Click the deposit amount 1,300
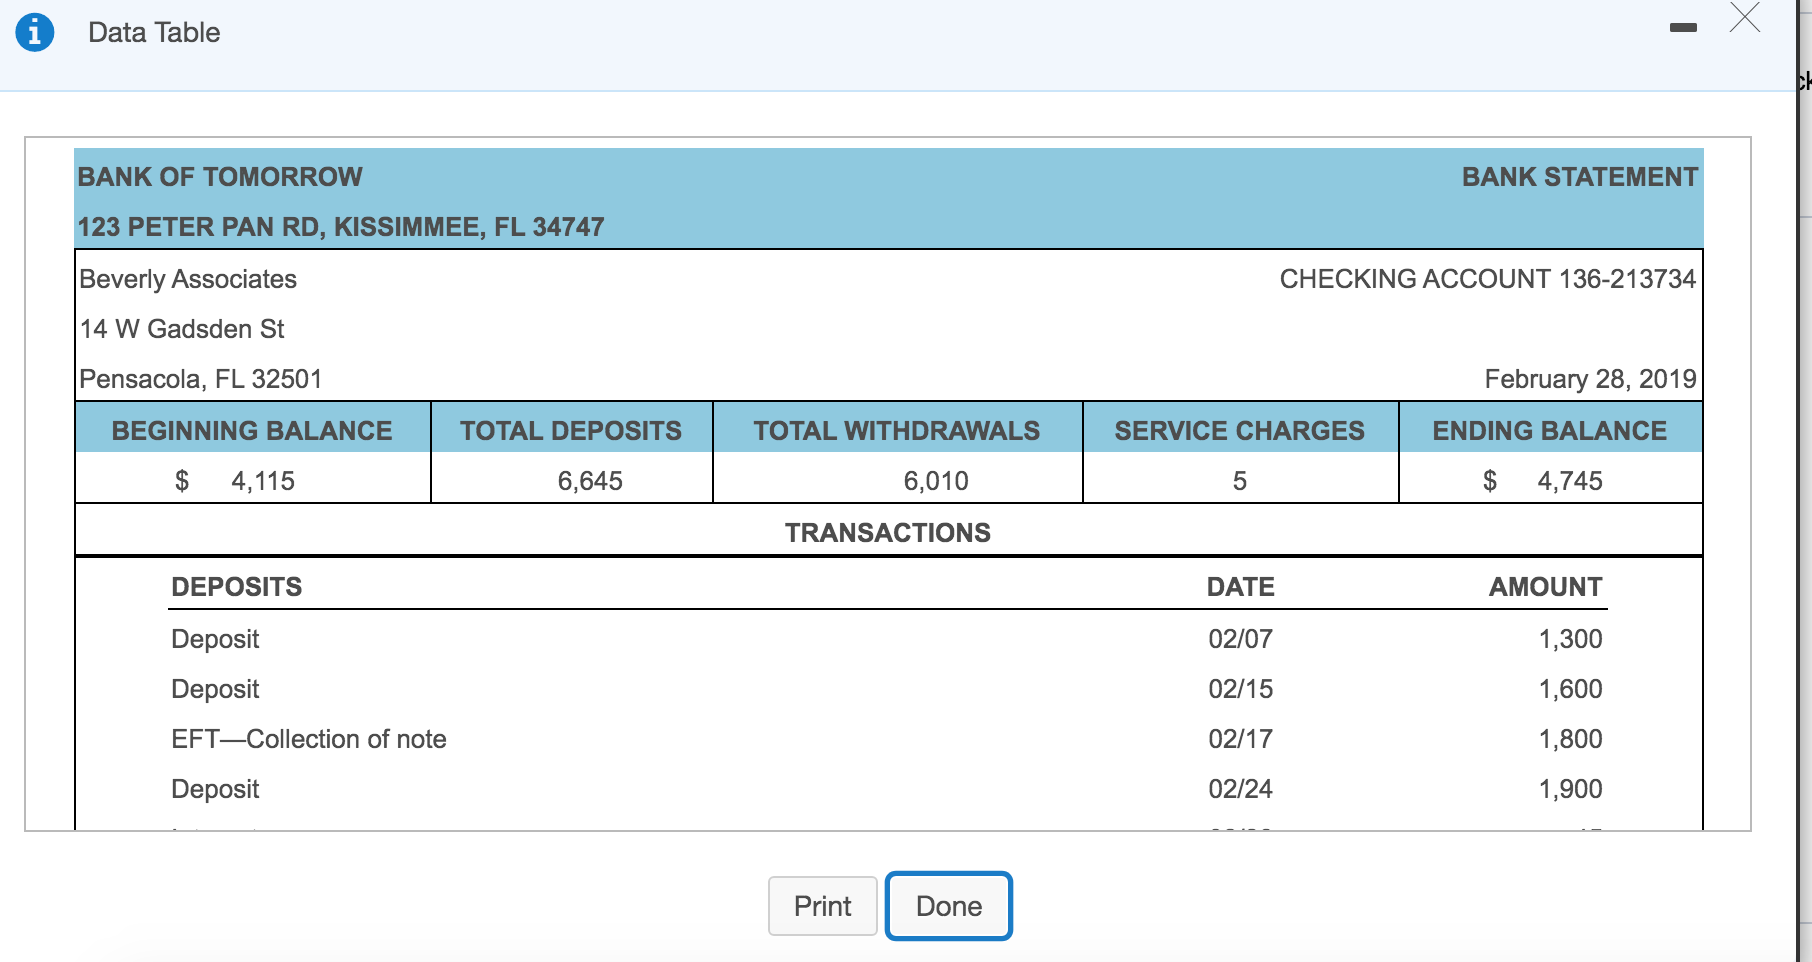This screenshot has width=1812, height=962. pos(1571,638)
